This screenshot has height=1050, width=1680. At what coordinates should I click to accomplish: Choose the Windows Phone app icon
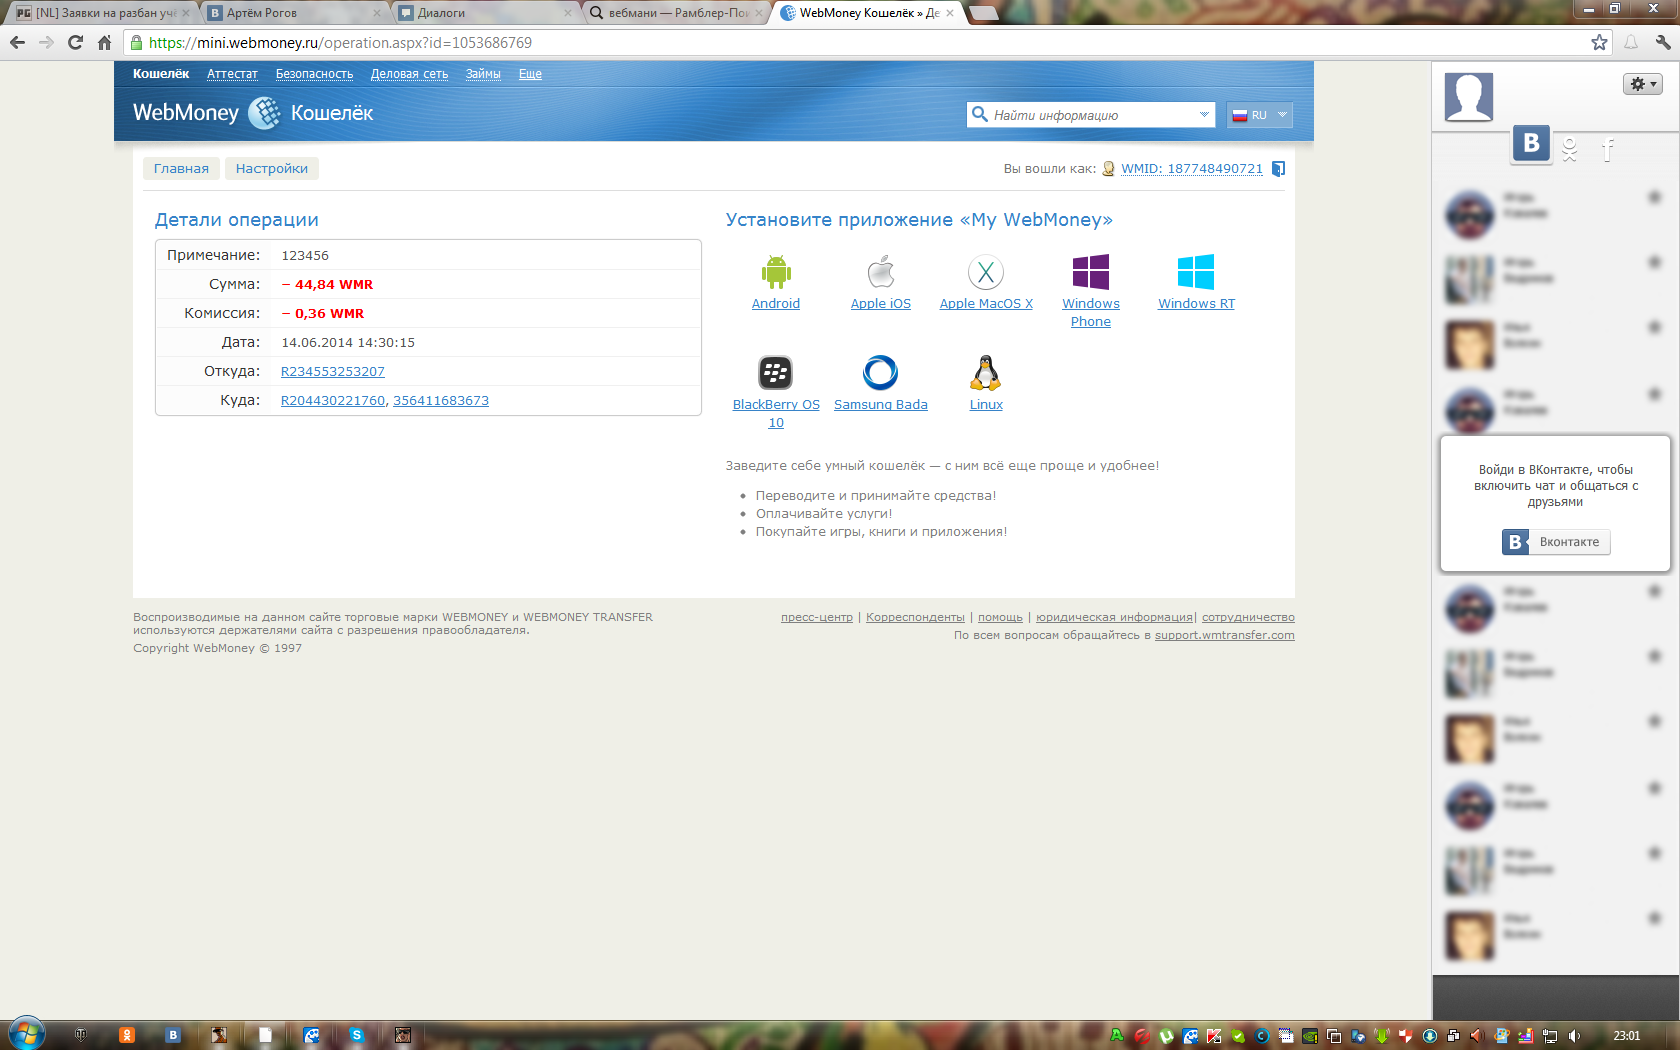click(1091, 272)
